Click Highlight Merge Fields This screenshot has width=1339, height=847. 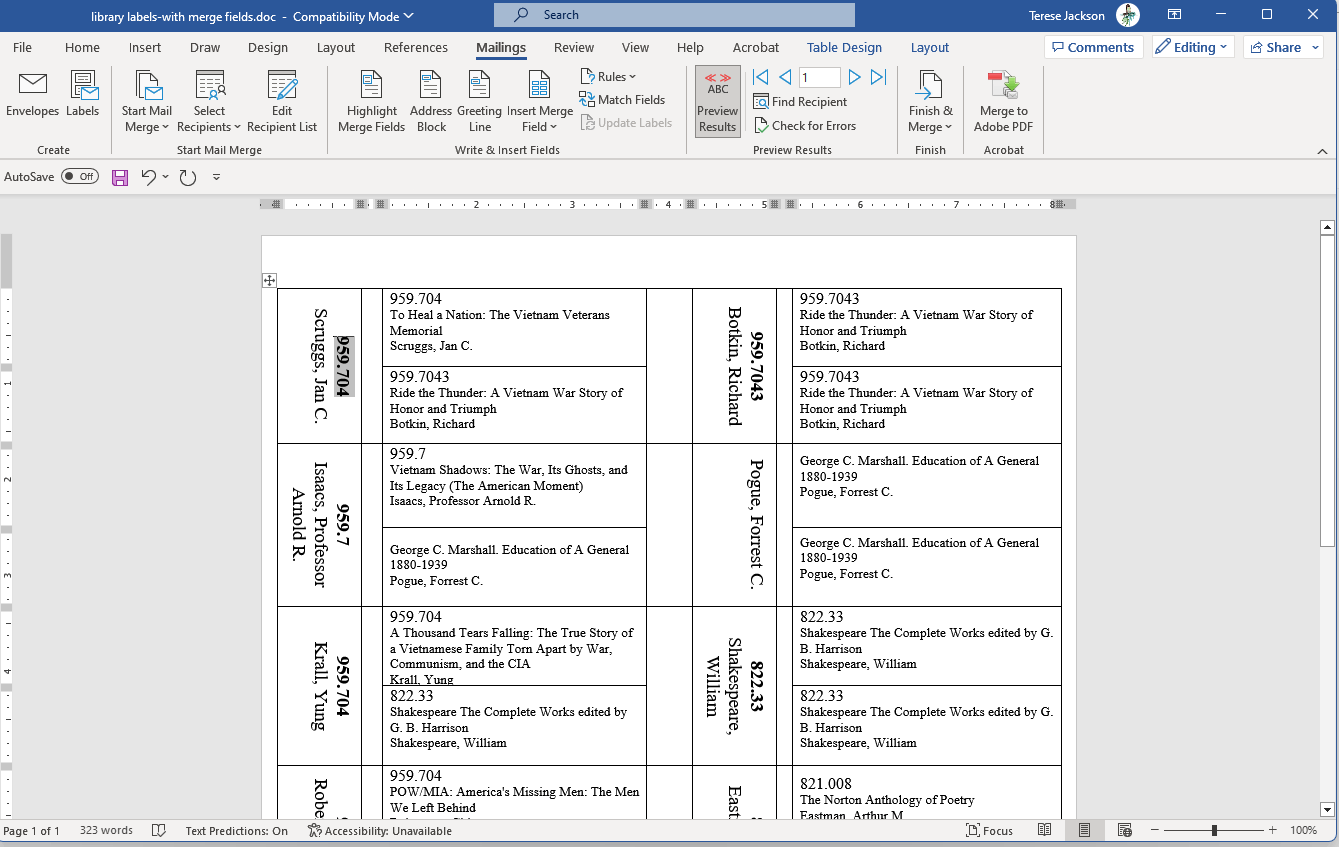(x=372, y=102)
